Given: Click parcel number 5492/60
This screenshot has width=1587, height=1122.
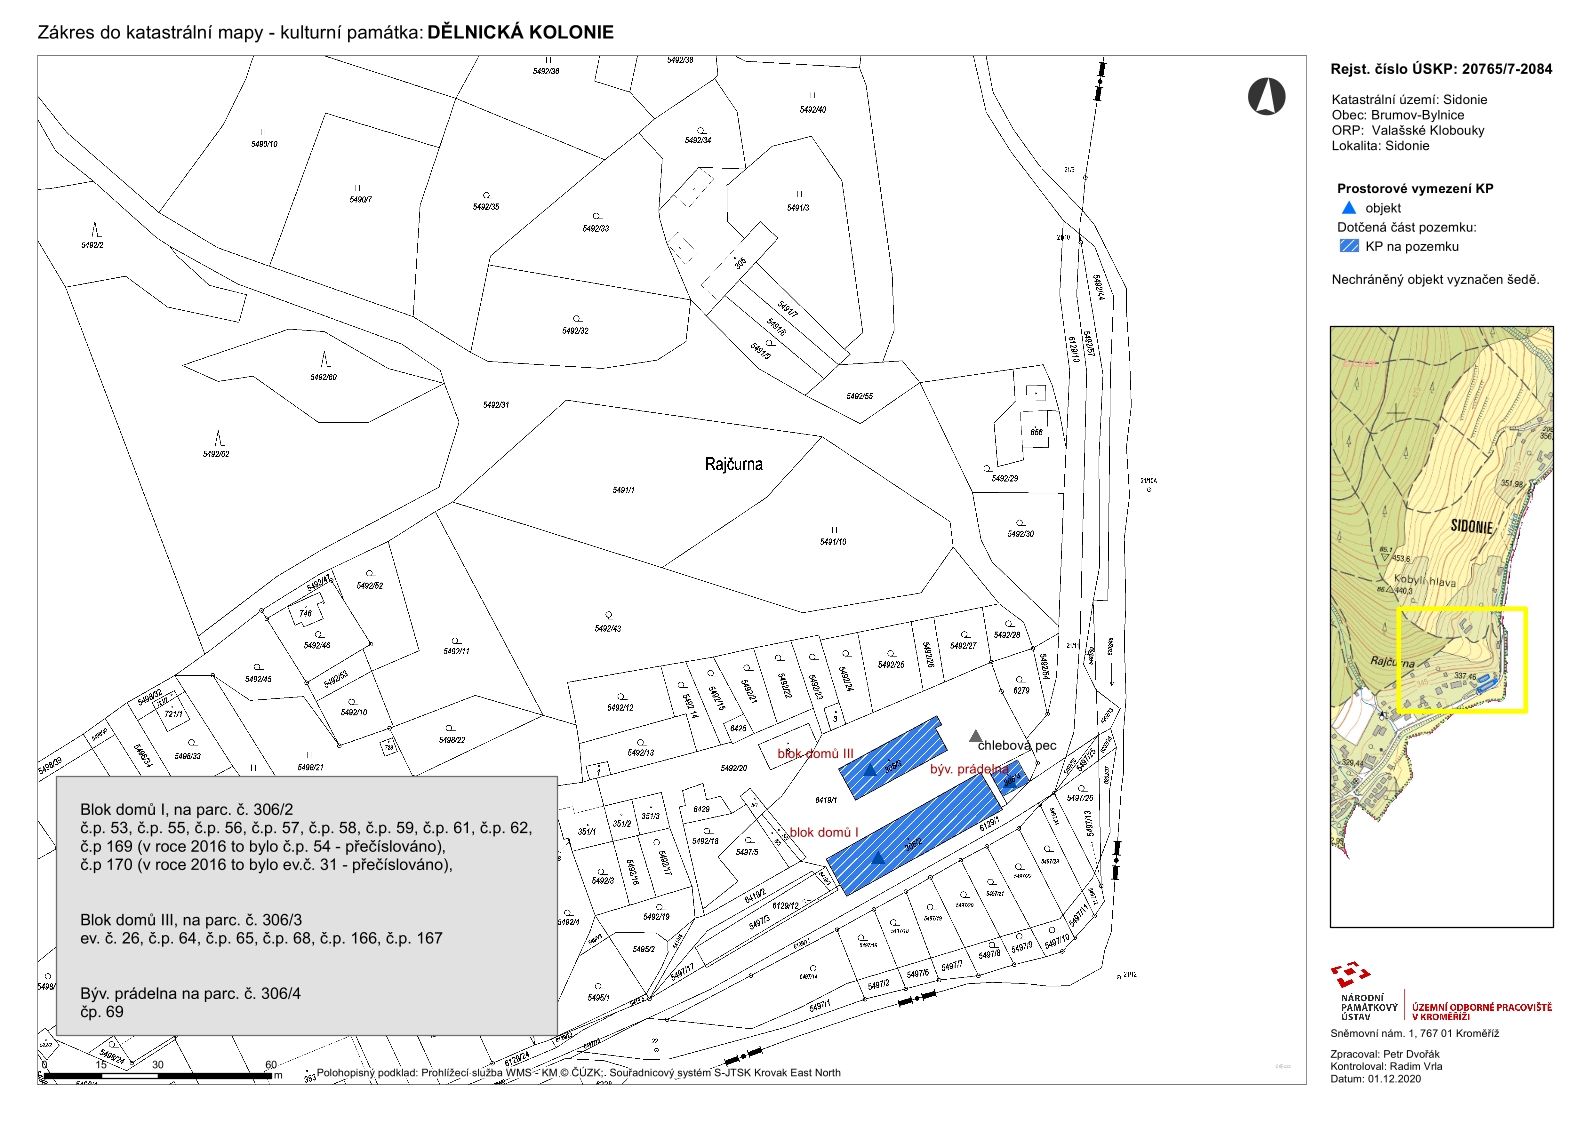Looking at the screenshot, I should pyautogui.click(x=324, y=377).
